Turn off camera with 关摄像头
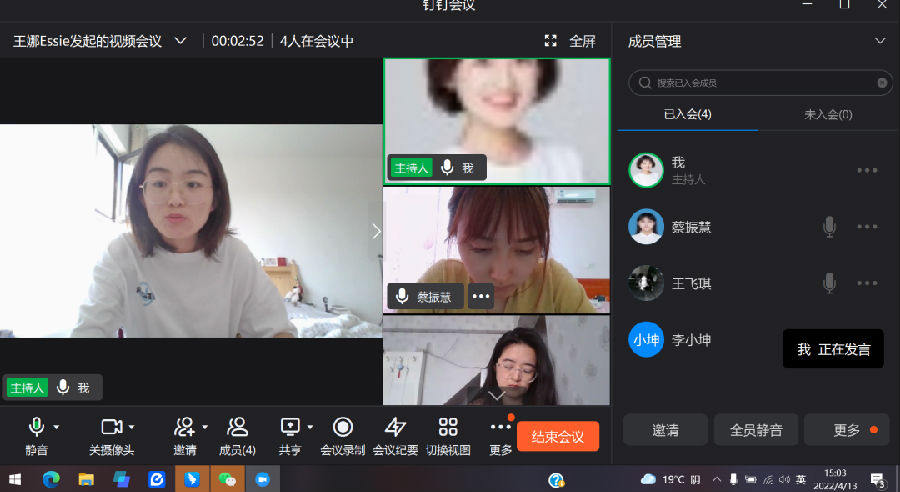The width and height of the screenshot is (900, 492). (x=111, y=428)
